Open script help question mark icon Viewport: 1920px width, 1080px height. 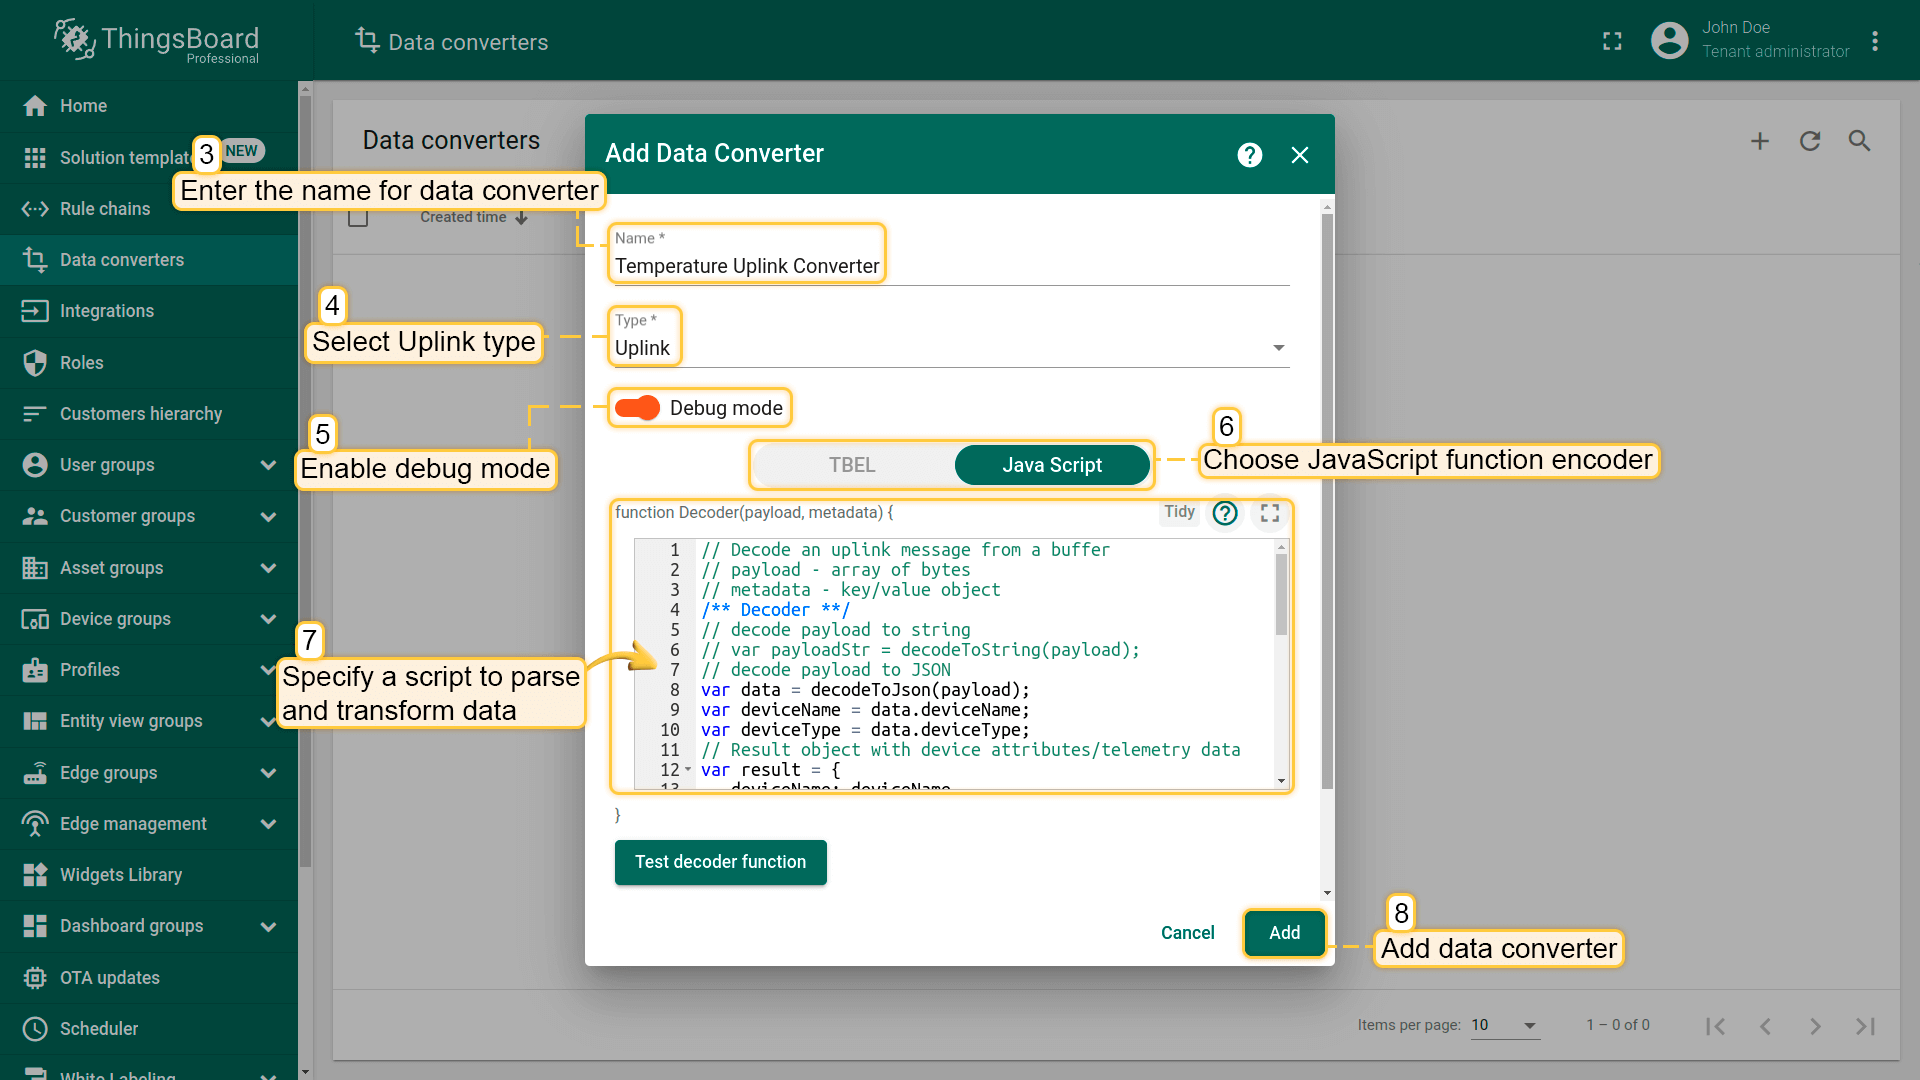[x=1225, y=513]
